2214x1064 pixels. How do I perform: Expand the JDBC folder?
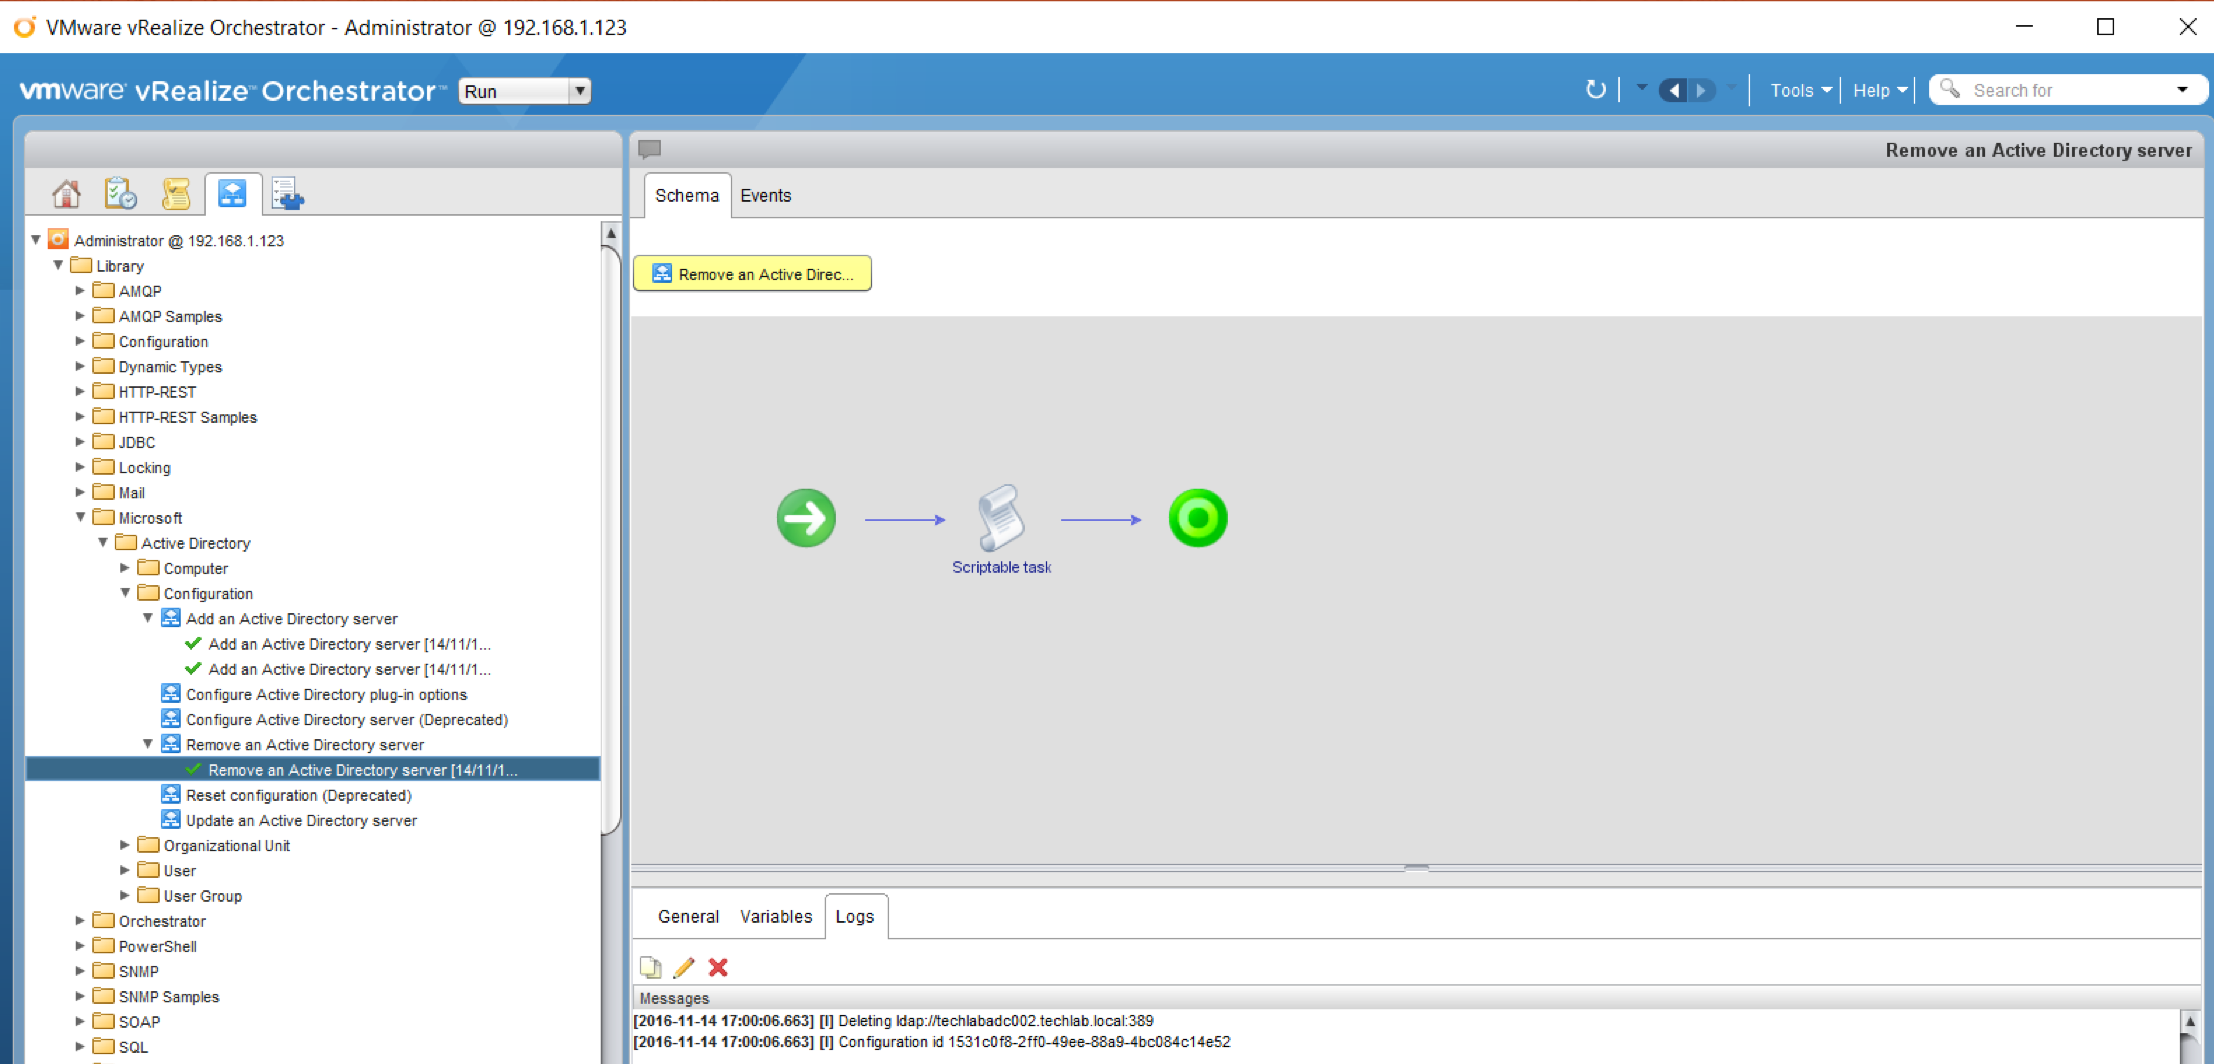tap(81, 441)
